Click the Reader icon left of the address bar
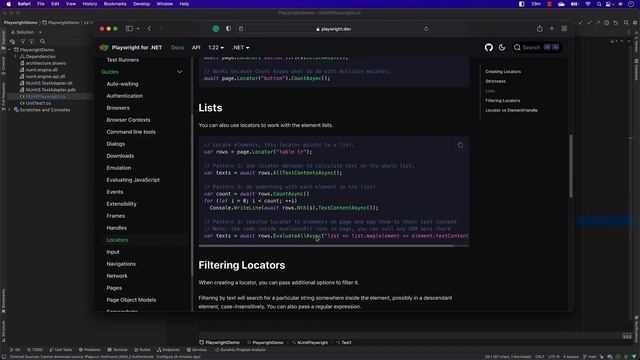Image resolution: width=640 pixels, height=360 pixels. [241, 29]
